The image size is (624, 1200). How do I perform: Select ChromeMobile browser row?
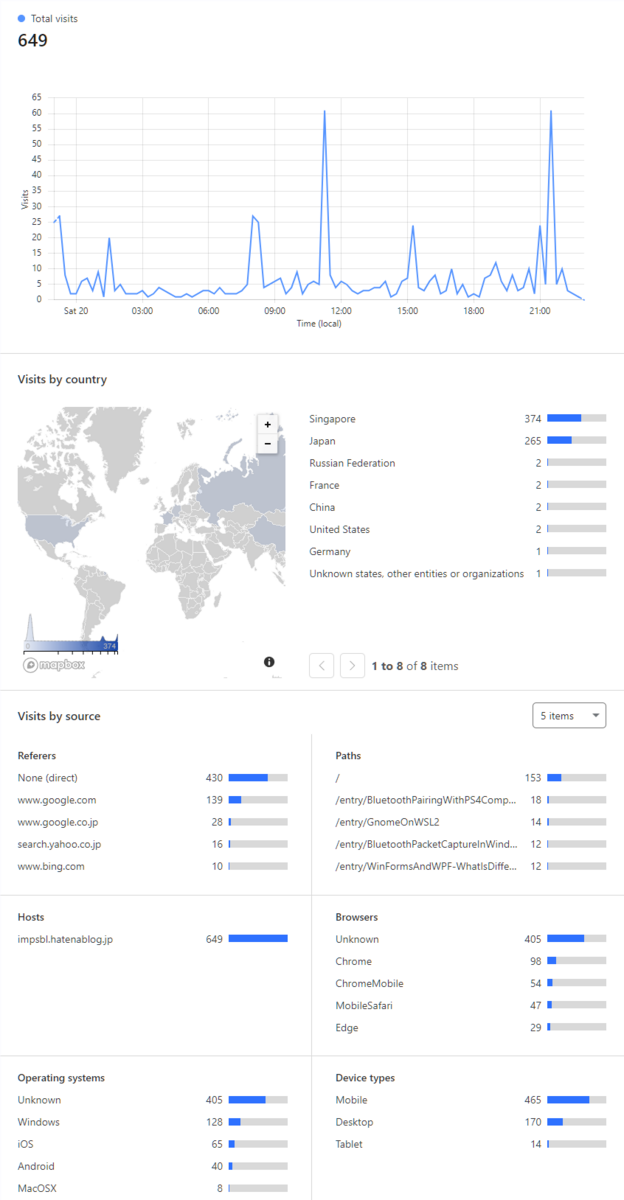[x=471, y=983]
